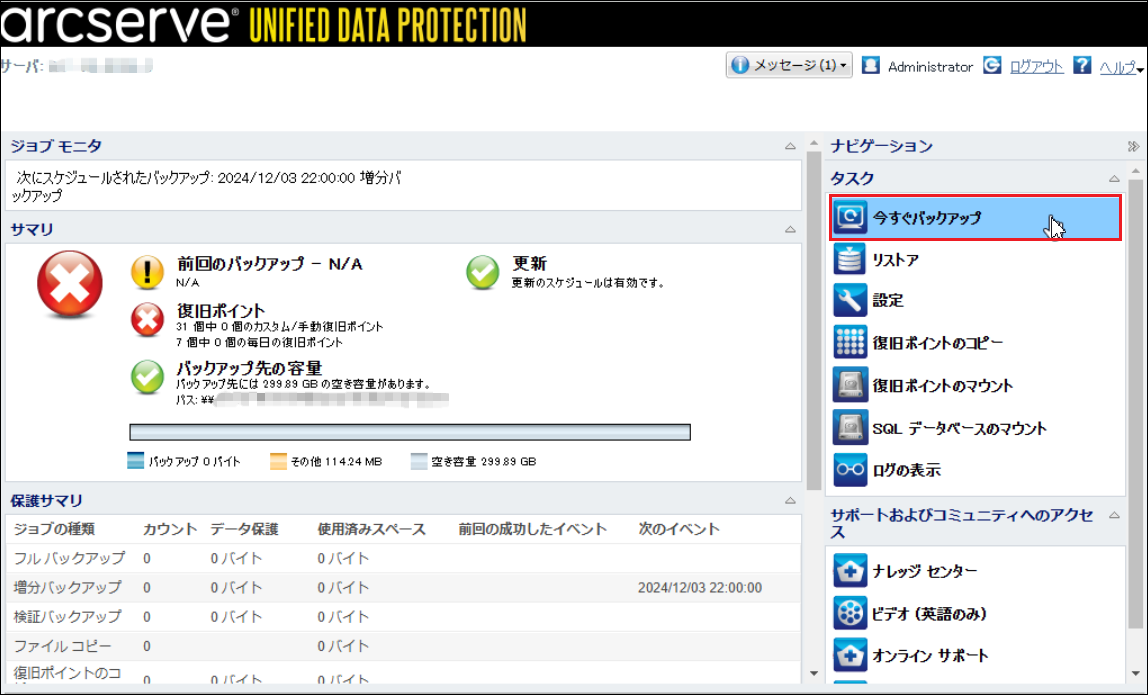The height and width of the screenshot is (695, 1148).
Task: Select the SQL データベースのマウント task label
Action: tap(959, 428)
